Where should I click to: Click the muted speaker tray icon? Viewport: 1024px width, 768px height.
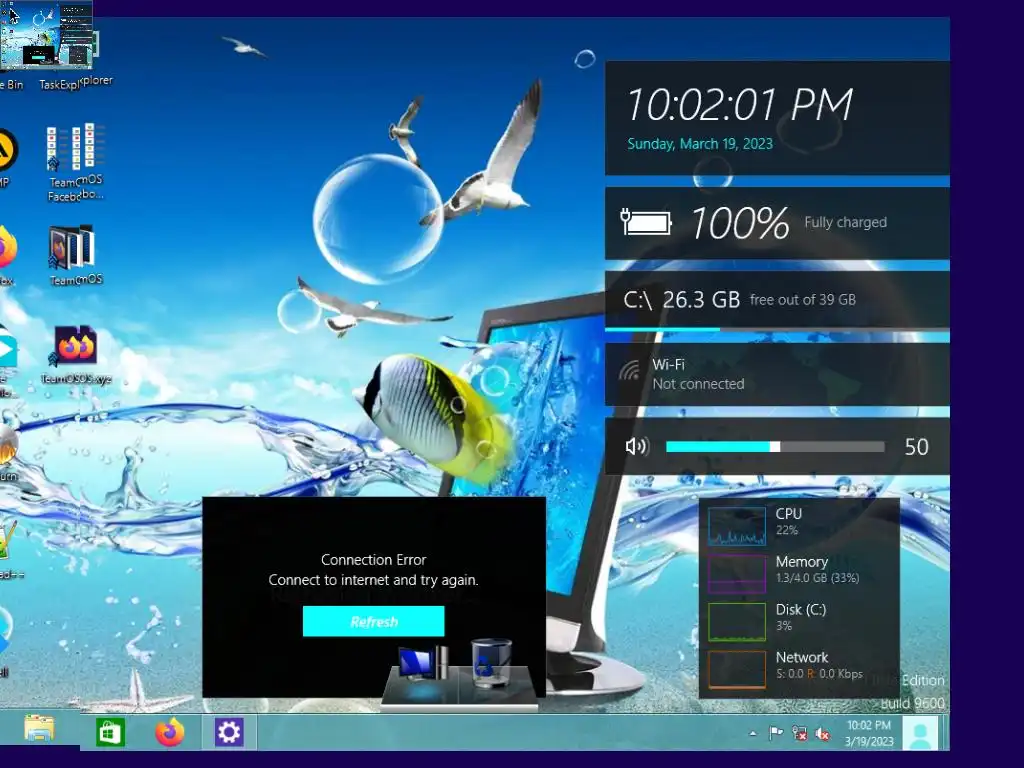pyautogui.click(x=823, y=734)
